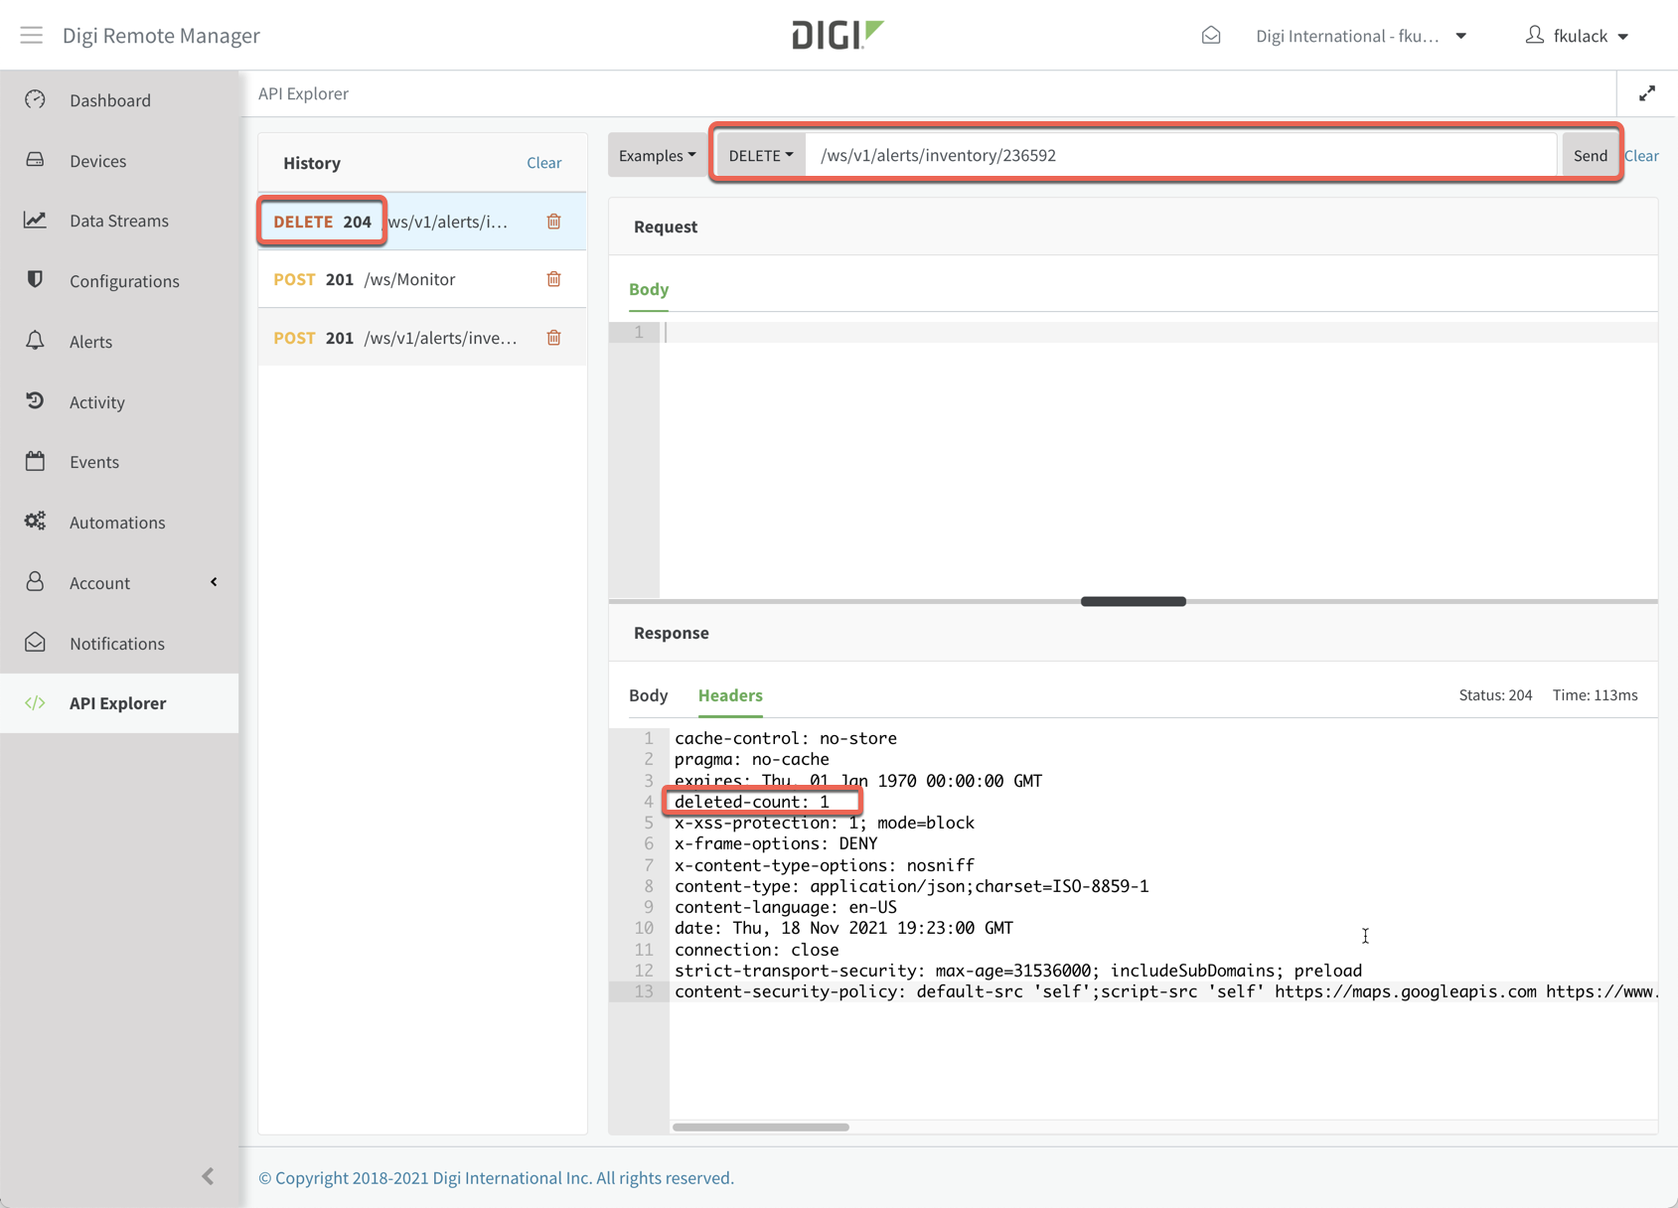Screen dimensions: 1678x1208
Task: Open the Dashboard gauge icon
Action: point(35,100)
